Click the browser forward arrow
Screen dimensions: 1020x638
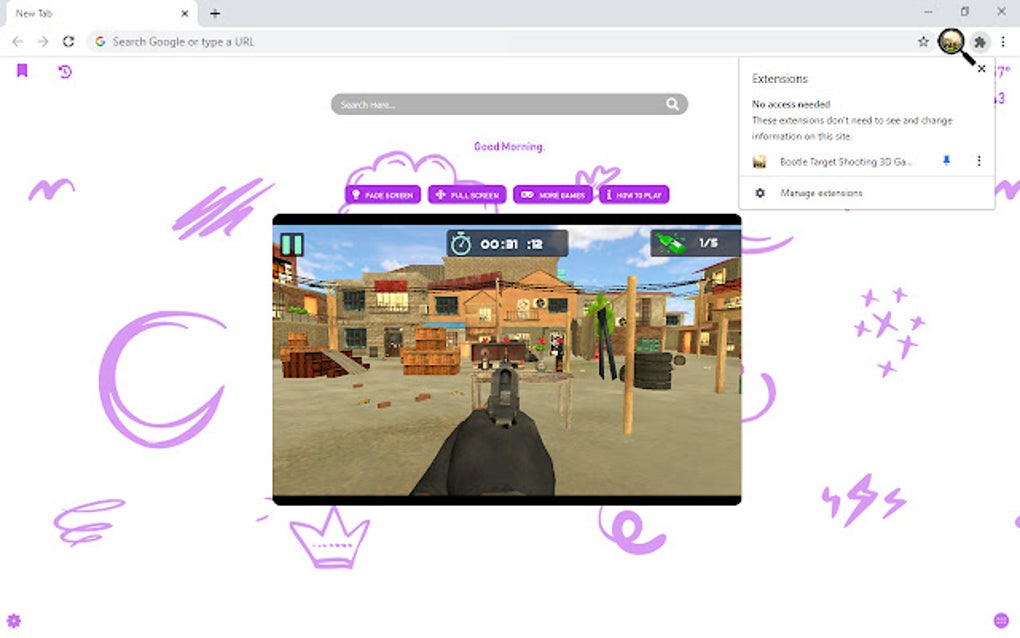click(43, 42)
